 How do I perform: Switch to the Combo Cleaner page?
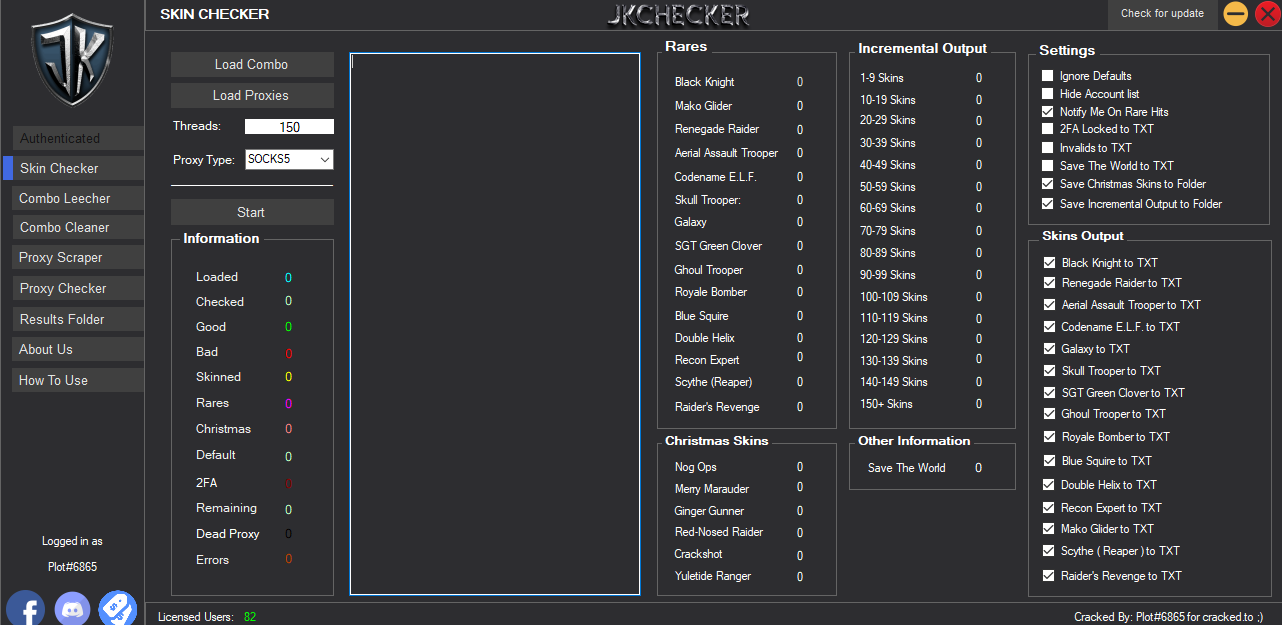click(78, 228)
